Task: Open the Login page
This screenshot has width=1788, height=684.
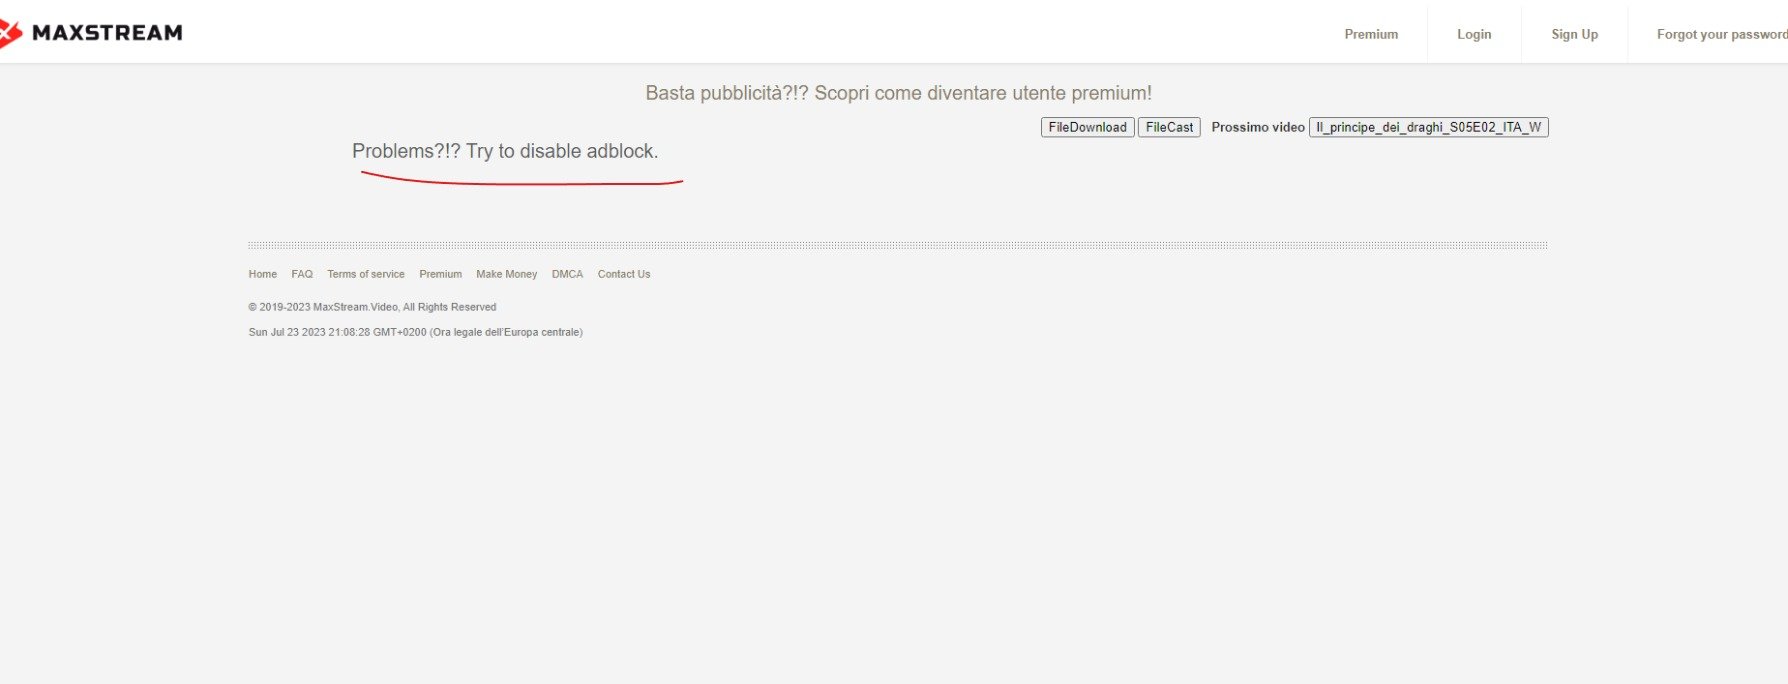Action: pyautogui.click(x=1473, y=34)
